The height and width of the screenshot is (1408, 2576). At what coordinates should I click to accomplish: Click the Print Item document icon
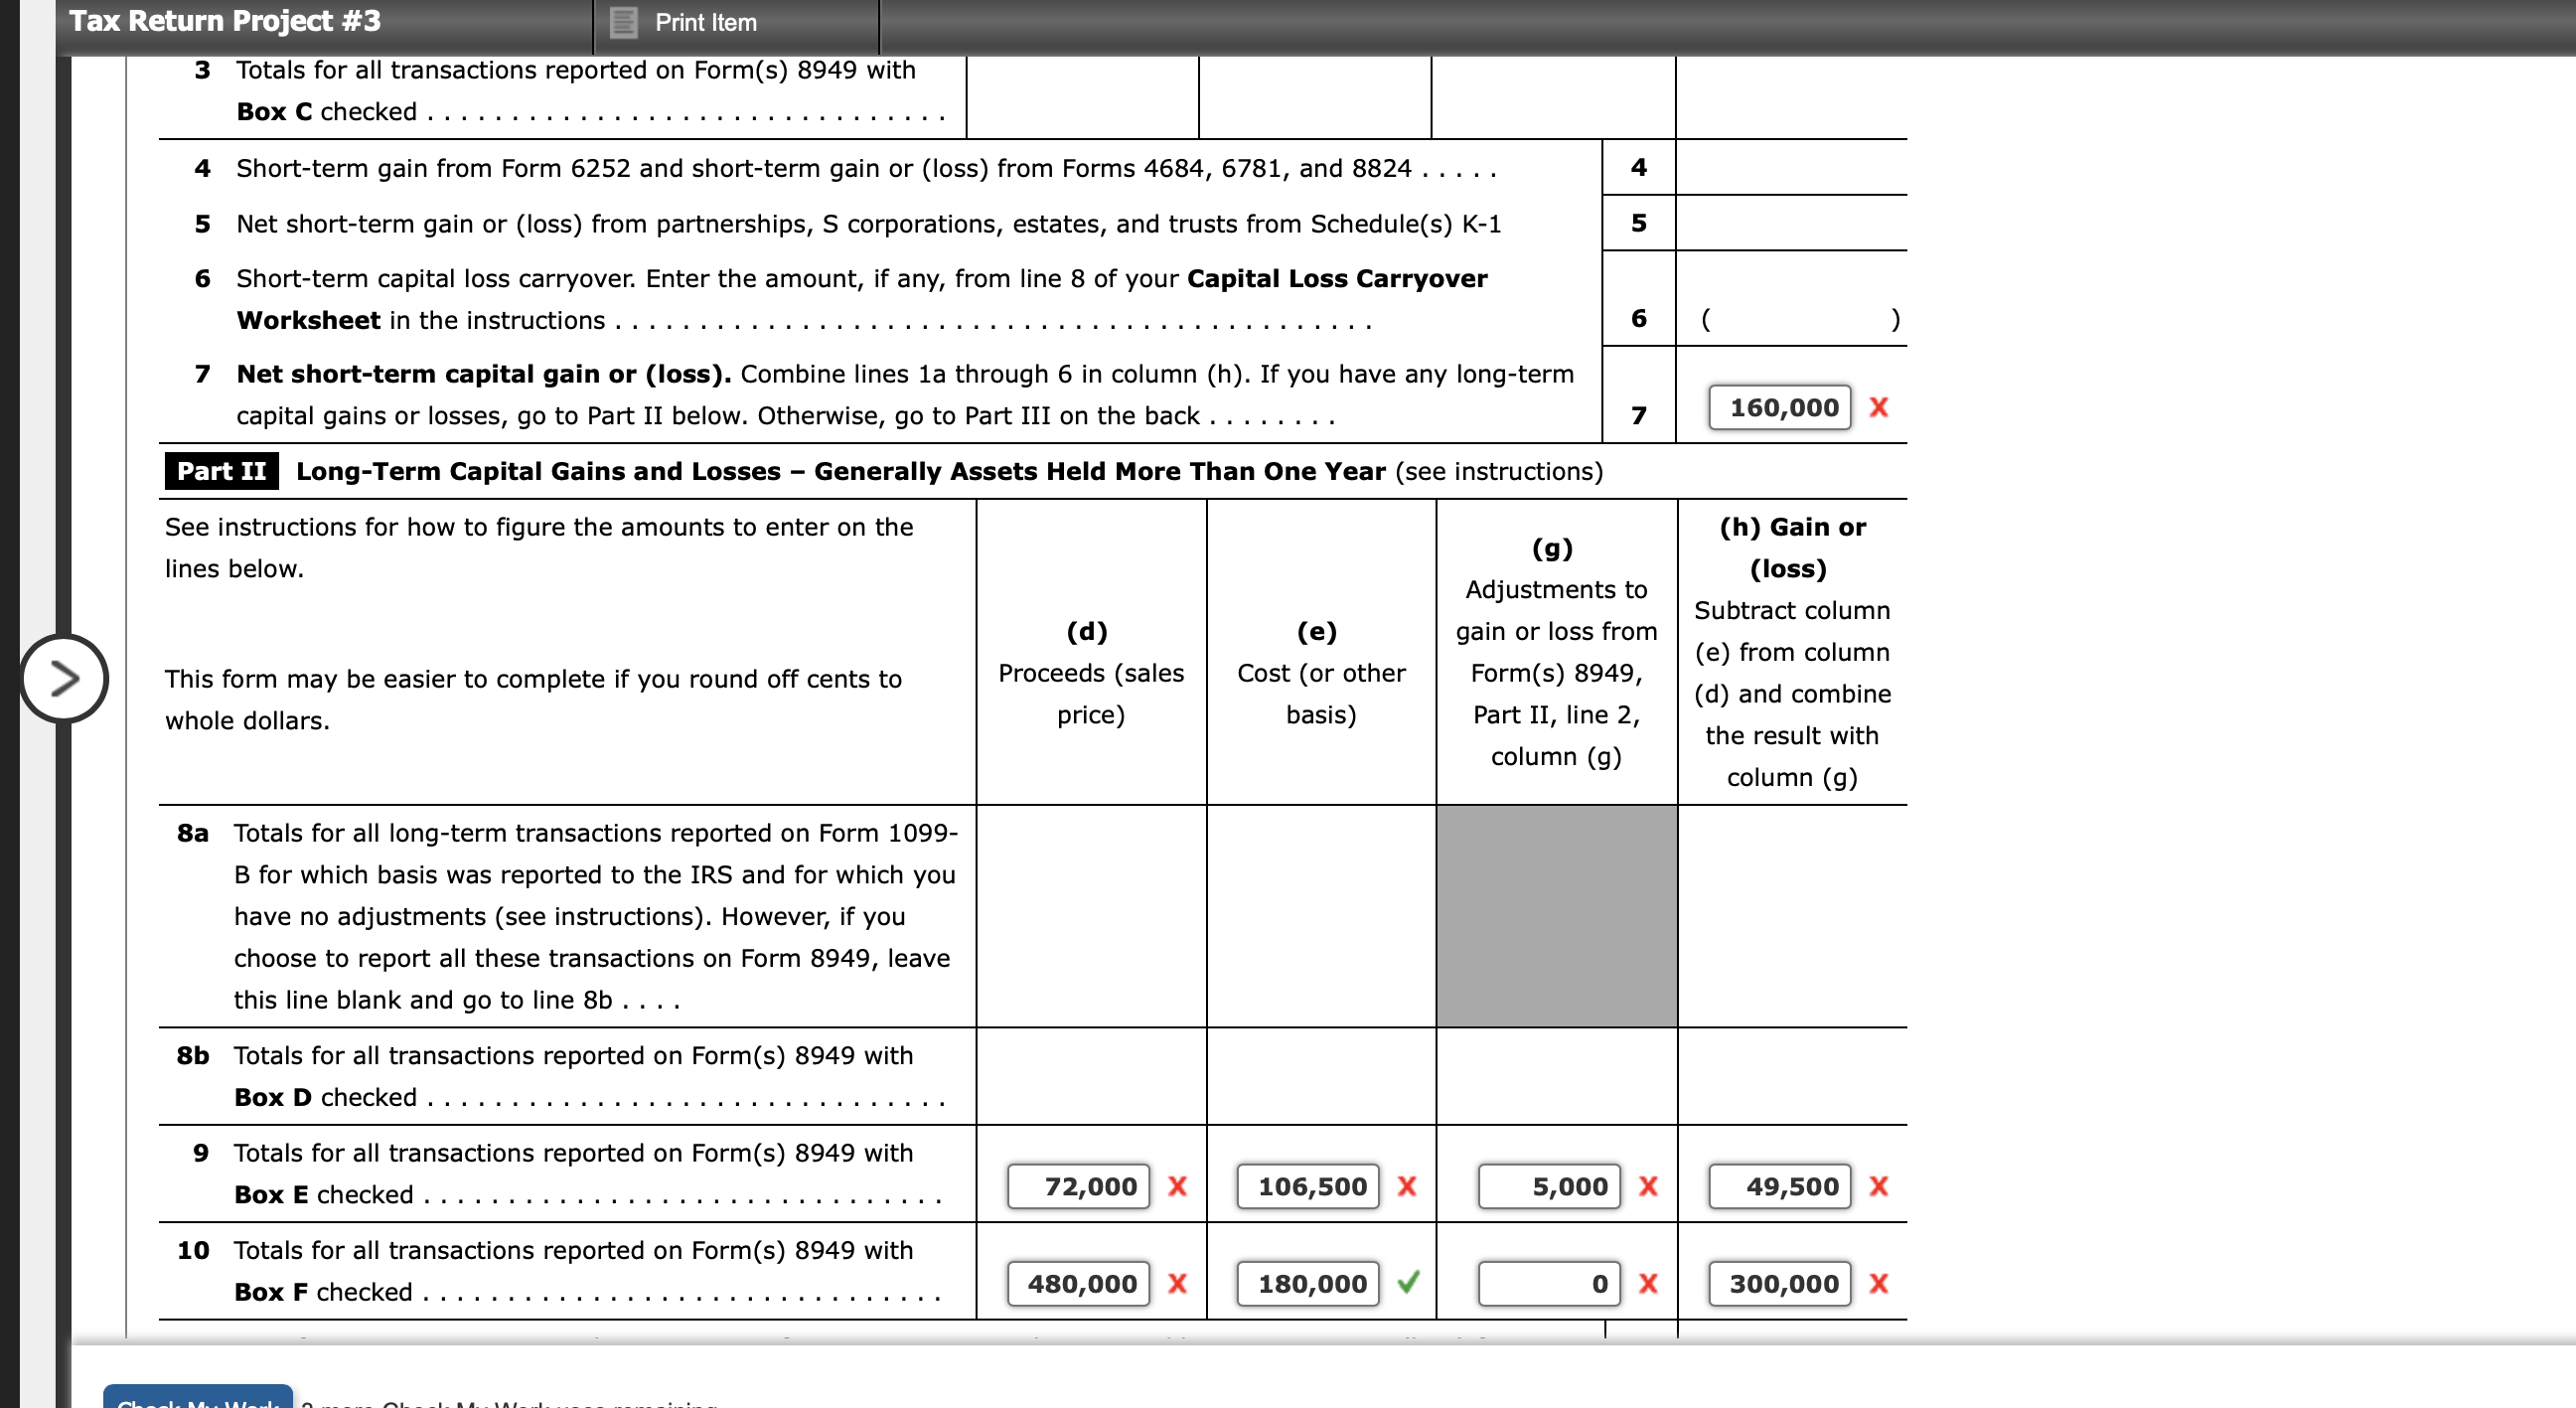(x=622, y=22)
